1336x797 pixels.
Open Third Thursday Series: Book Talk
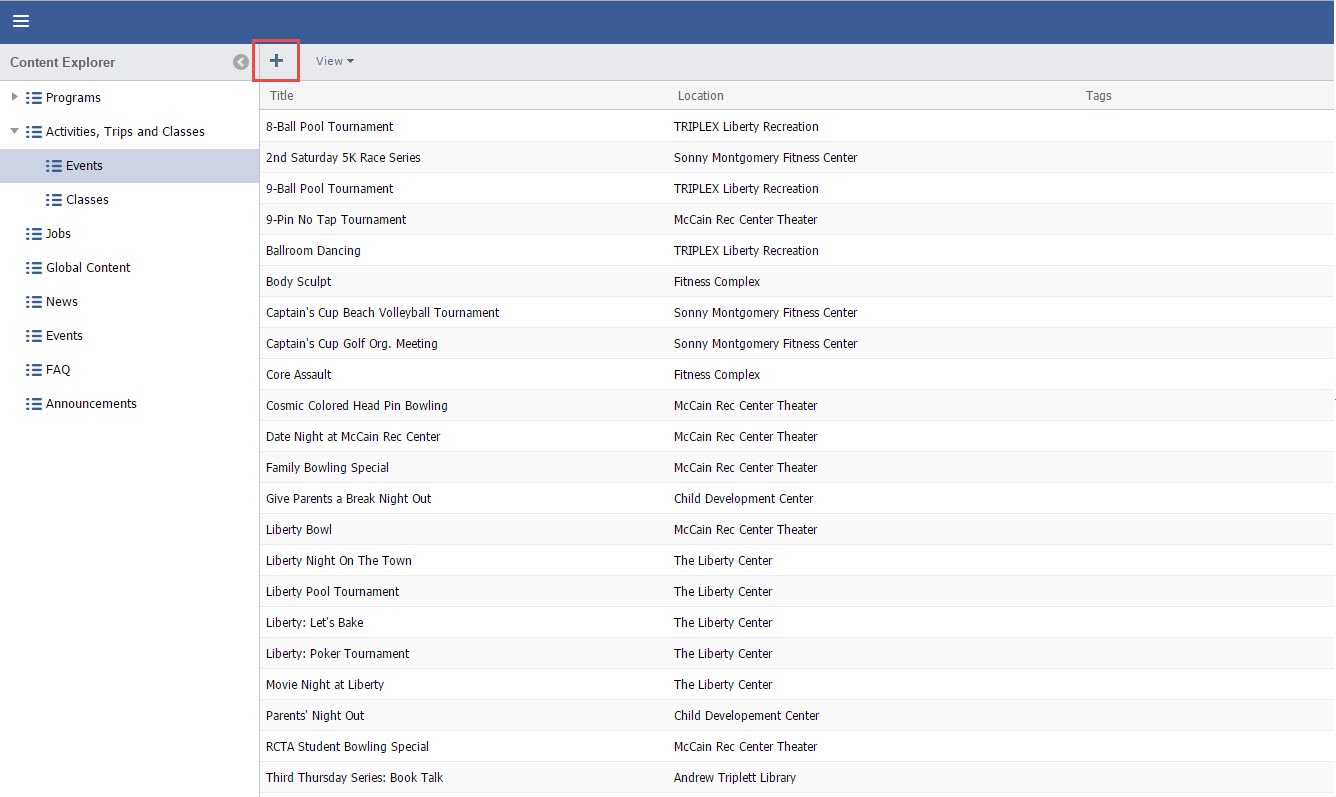(354, 778)
